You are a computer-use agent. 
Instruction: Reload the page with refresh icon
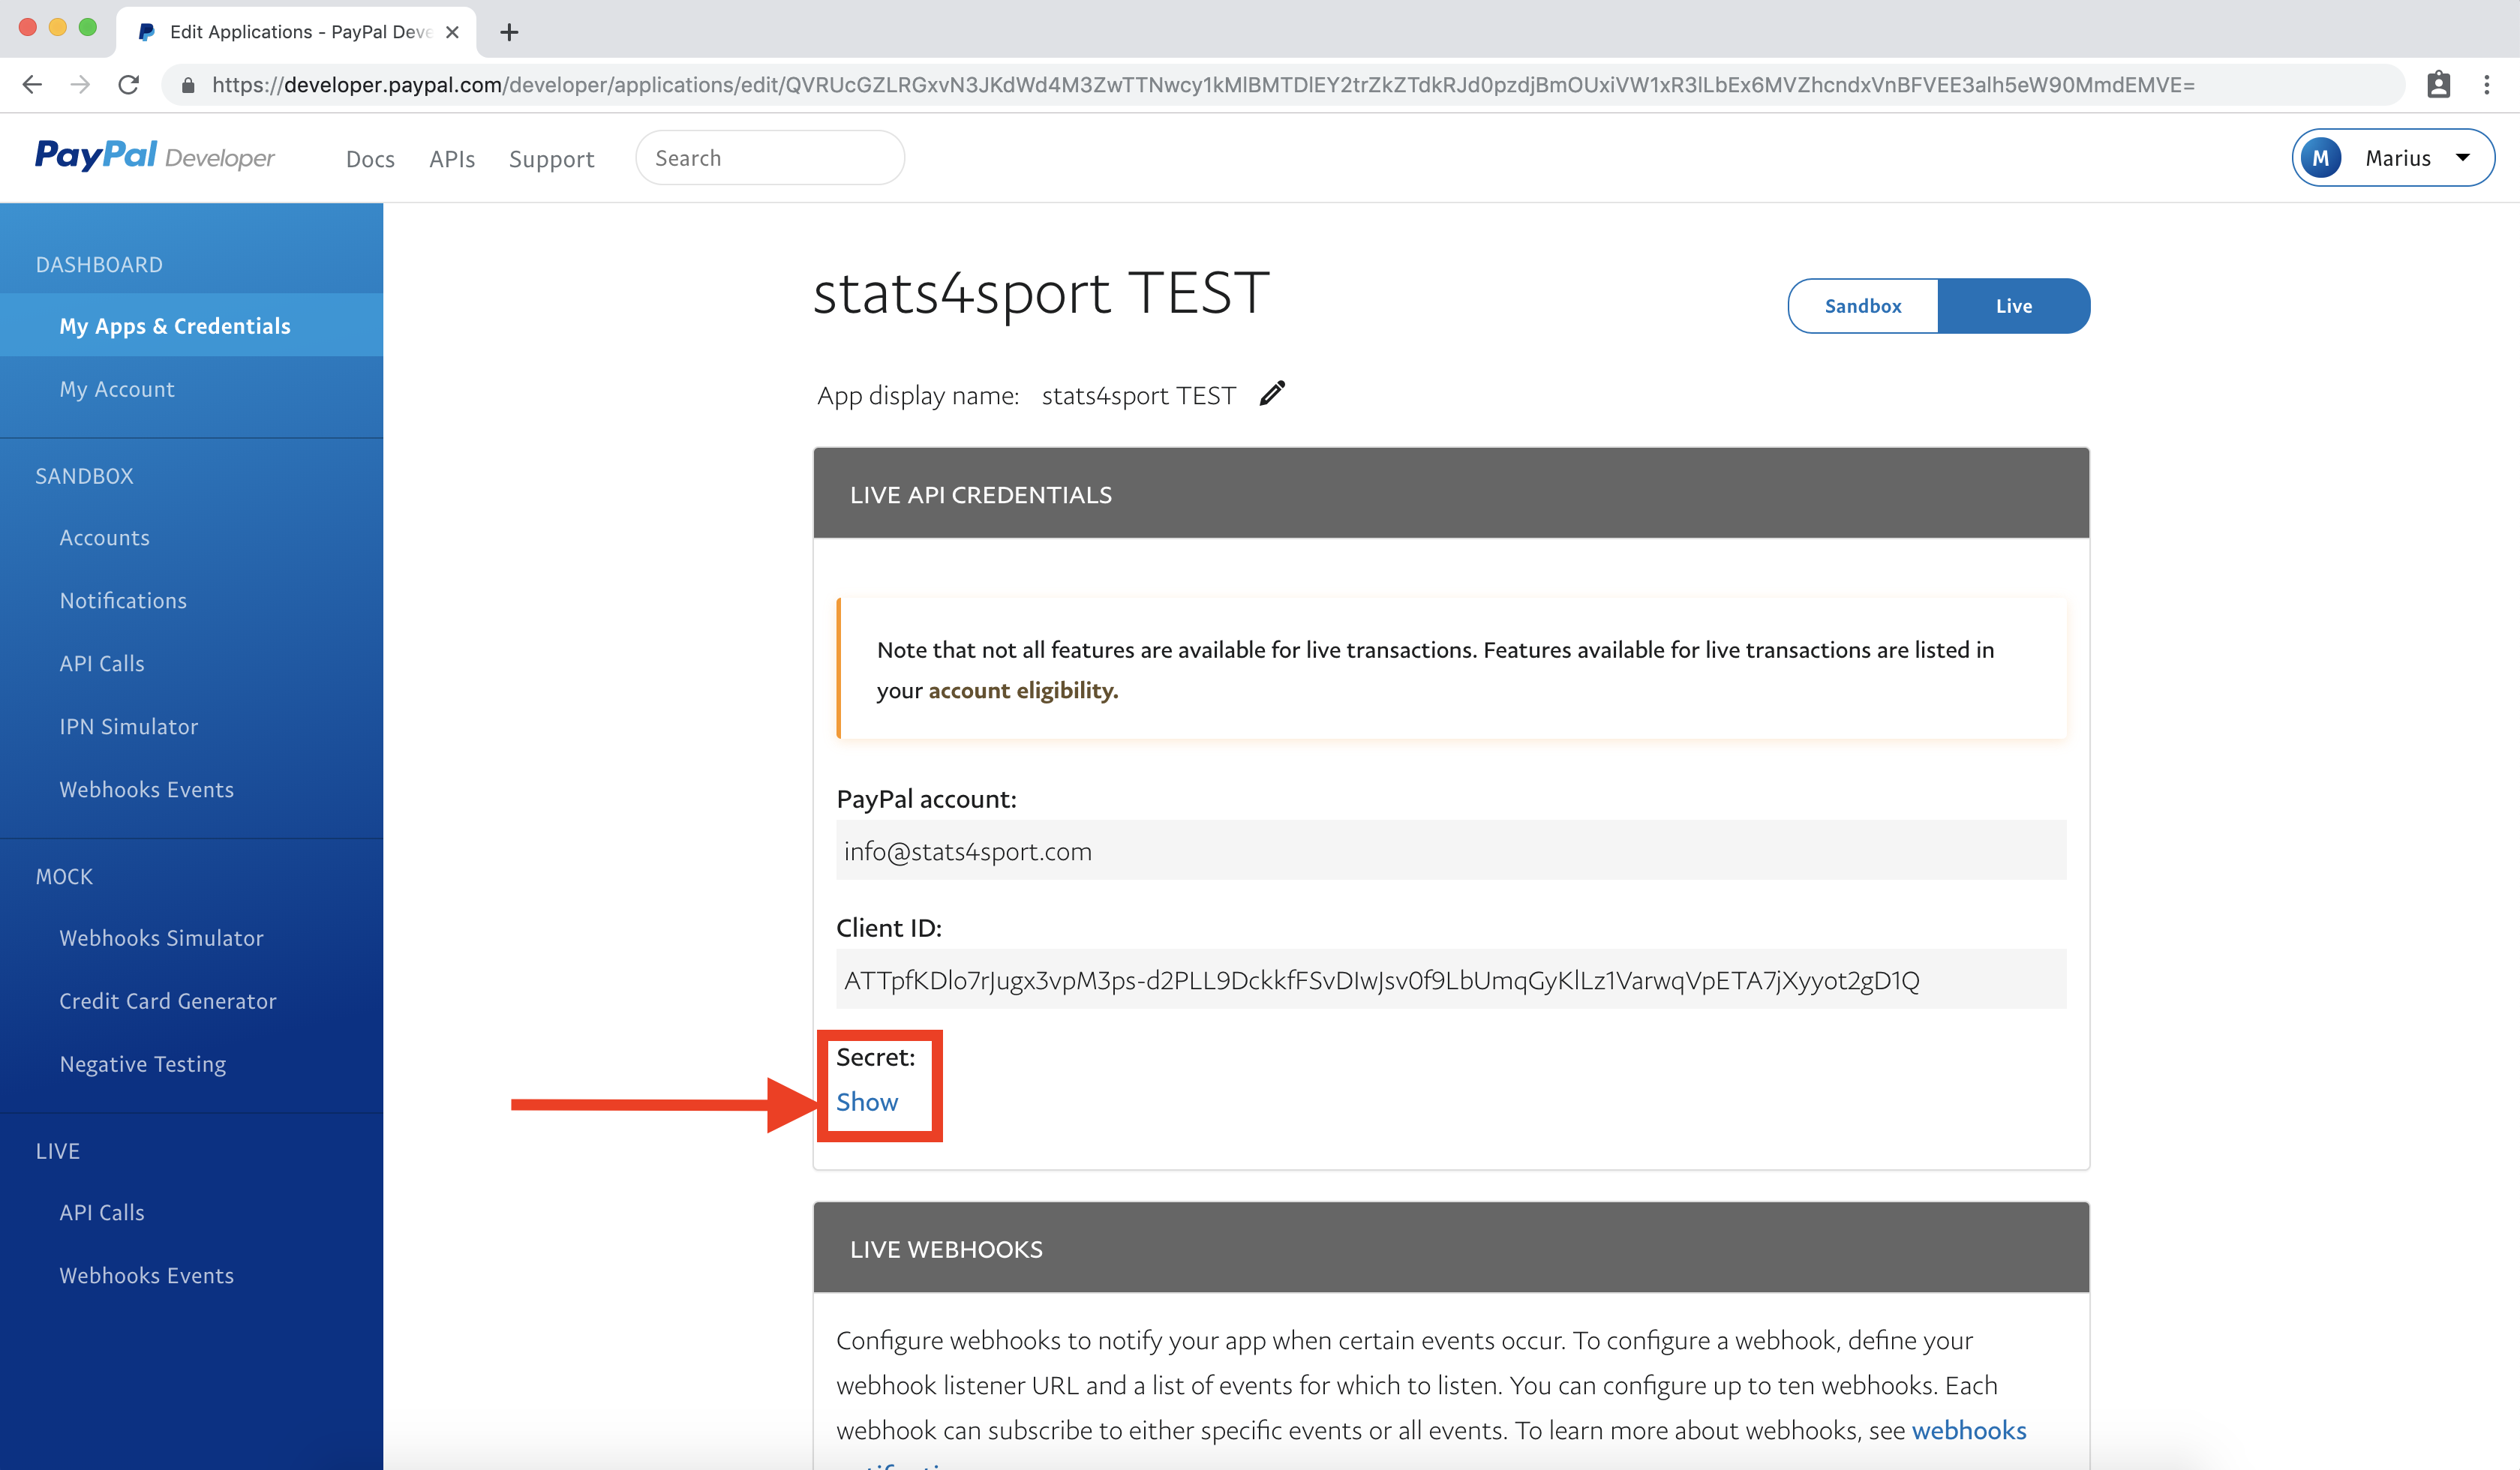(x=128, y=85)
